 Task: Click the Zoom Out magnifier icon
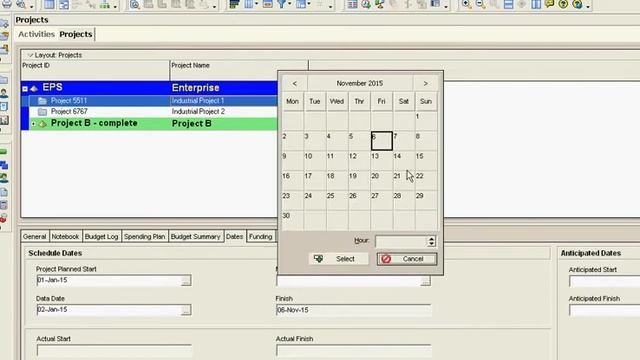point(480,4)
